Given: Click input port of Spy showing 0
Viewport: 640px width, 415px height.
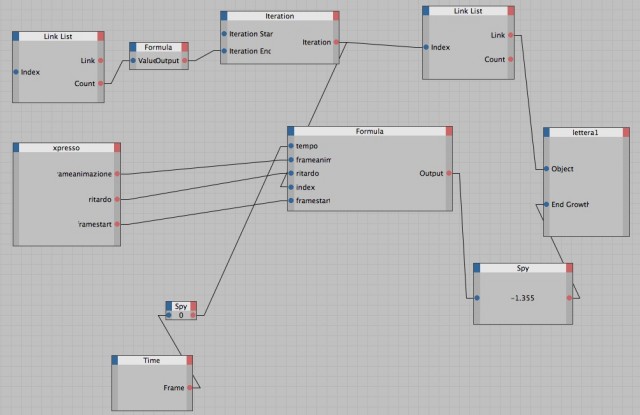Looking at the screenshot, I should [169, 315].
